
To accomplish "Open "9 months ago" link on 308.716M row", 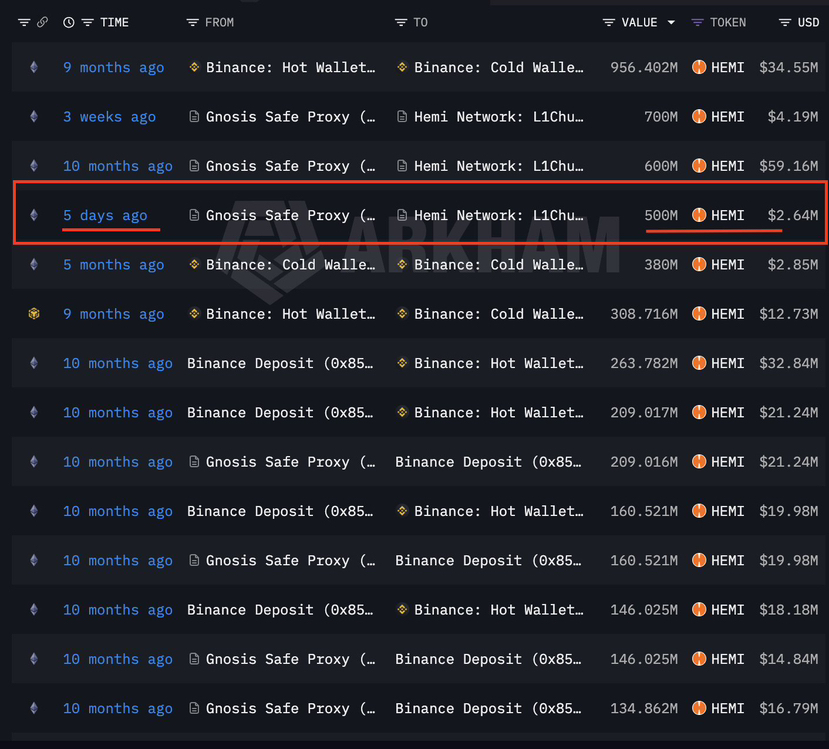I will 114,314.
